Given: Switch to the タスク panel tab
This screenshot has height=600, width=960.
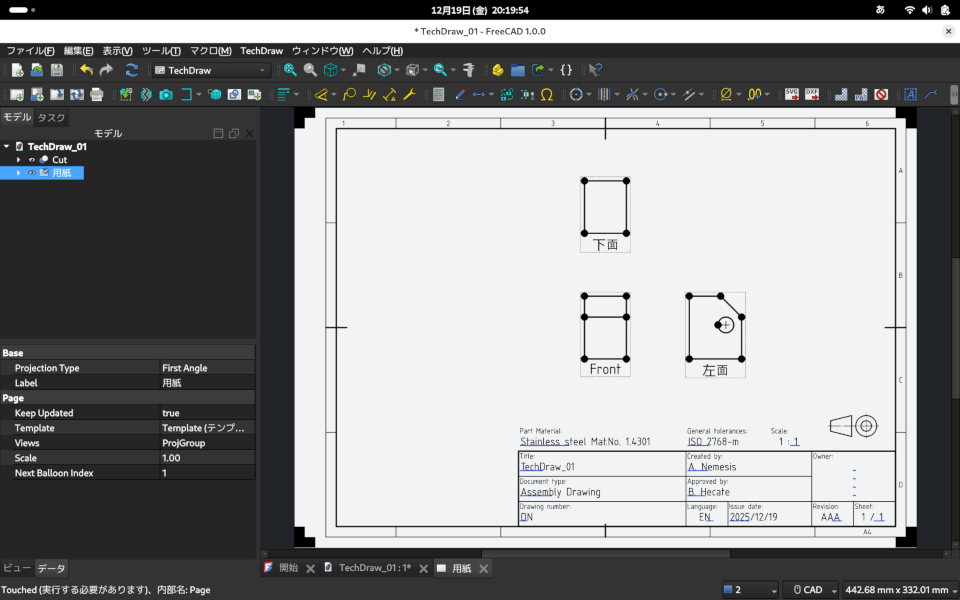Looking at the screenshot, I should coord(52,117).
